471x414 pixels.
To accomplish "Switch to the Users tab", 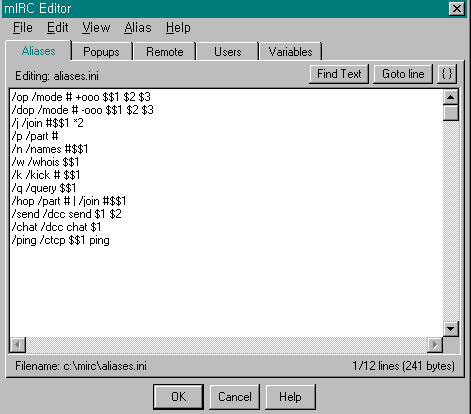I will pos(228,52).
